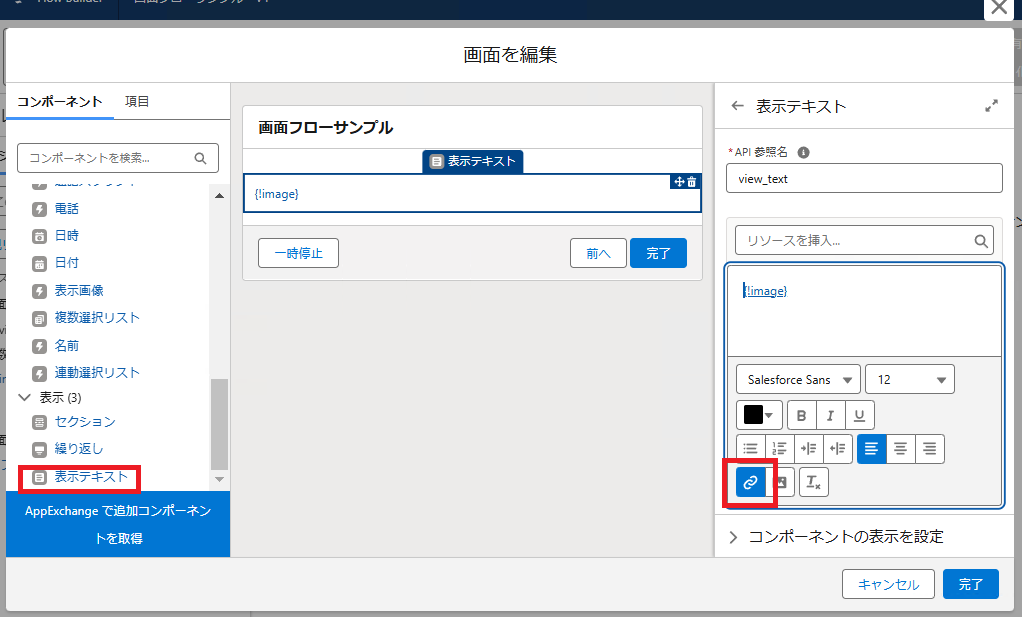Image resolution: width=1022 pixels, height=617 pixels.
Task: Select the 繰り返し component
Action: pos(78,449)
